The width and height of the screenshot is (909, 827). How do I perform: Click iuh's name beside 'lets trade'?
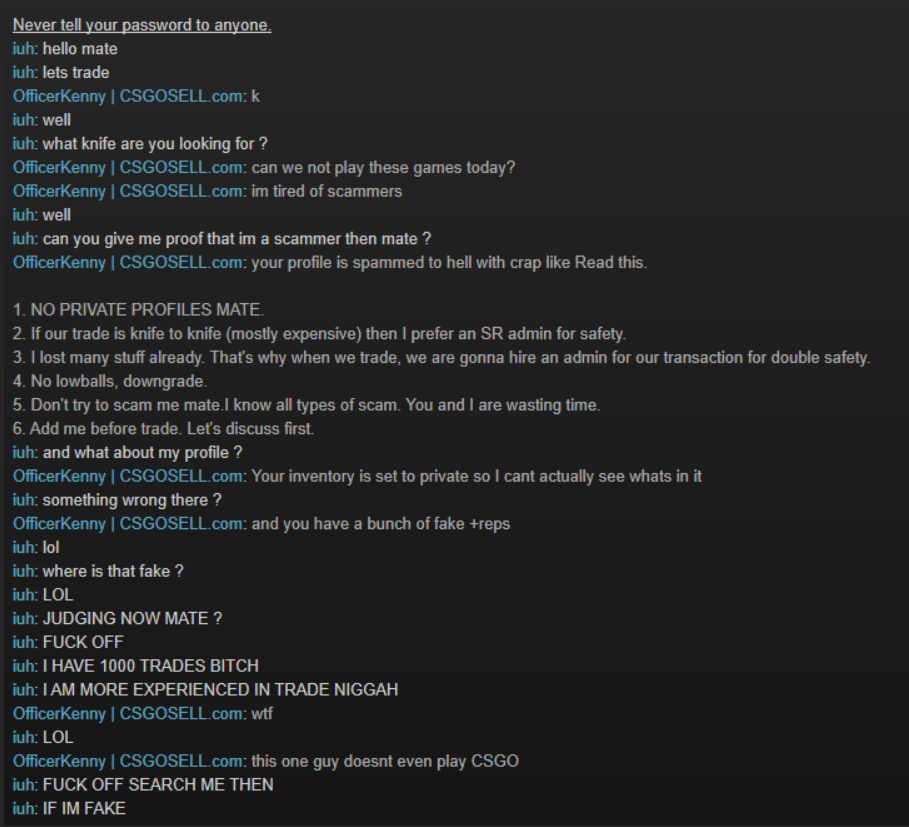click(x=24, y=72)
